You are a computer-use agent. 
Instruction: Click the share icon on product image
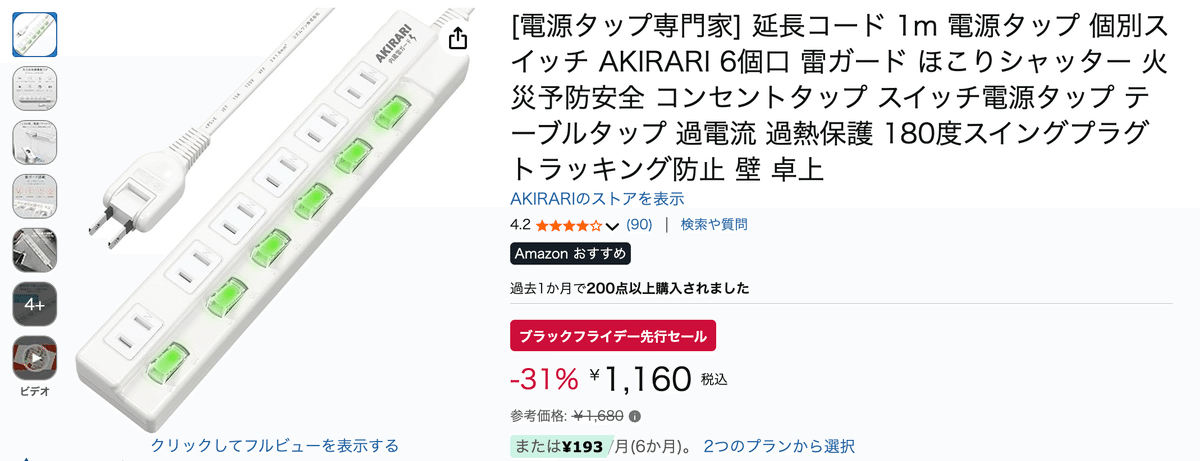pyautogui.click(x=458, y=39)
